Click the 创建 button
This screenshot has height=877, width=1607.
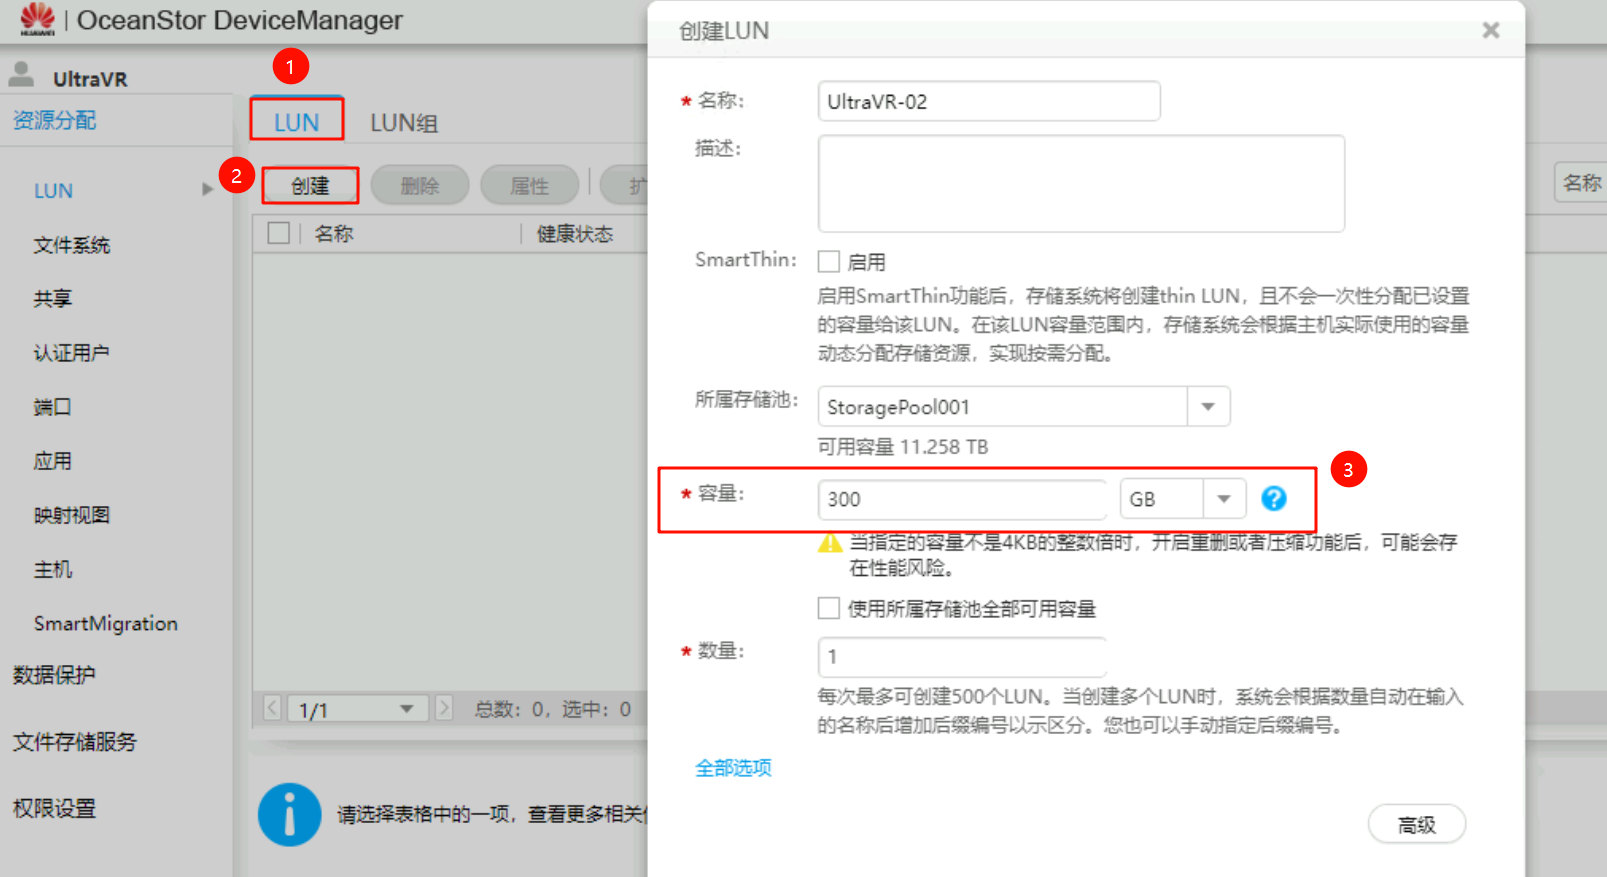coord(310,186)
